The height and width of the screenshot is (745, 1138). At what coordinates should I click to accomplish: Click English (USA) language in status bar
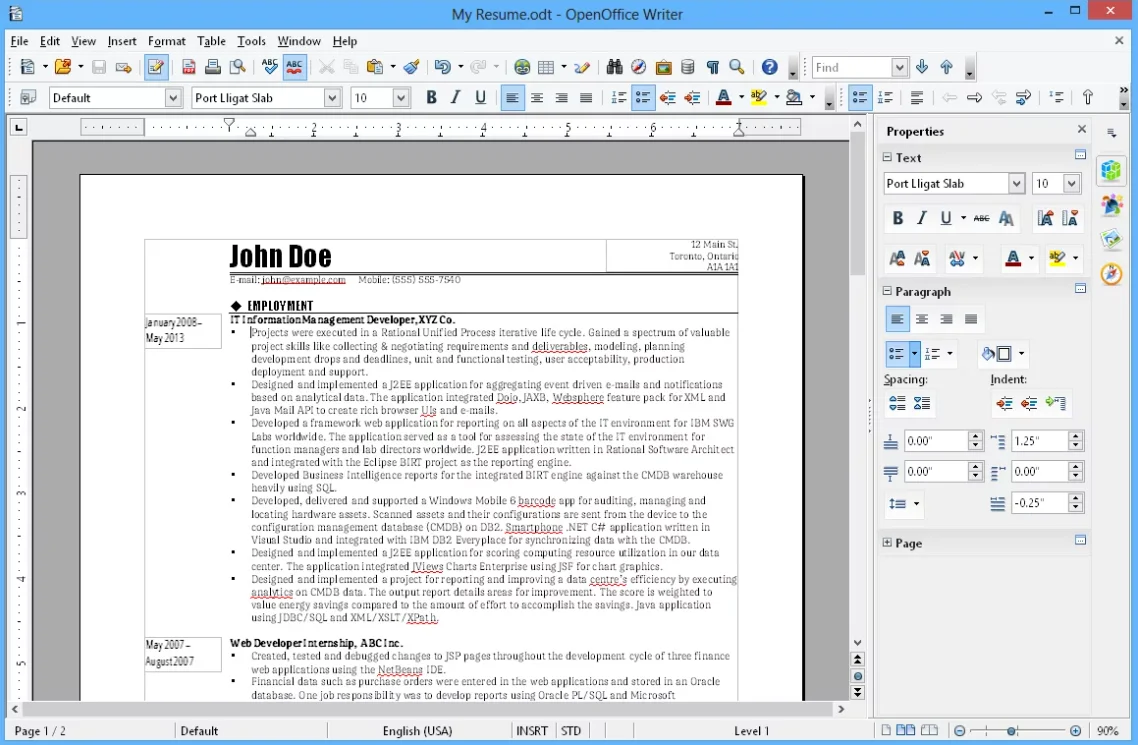417,731
